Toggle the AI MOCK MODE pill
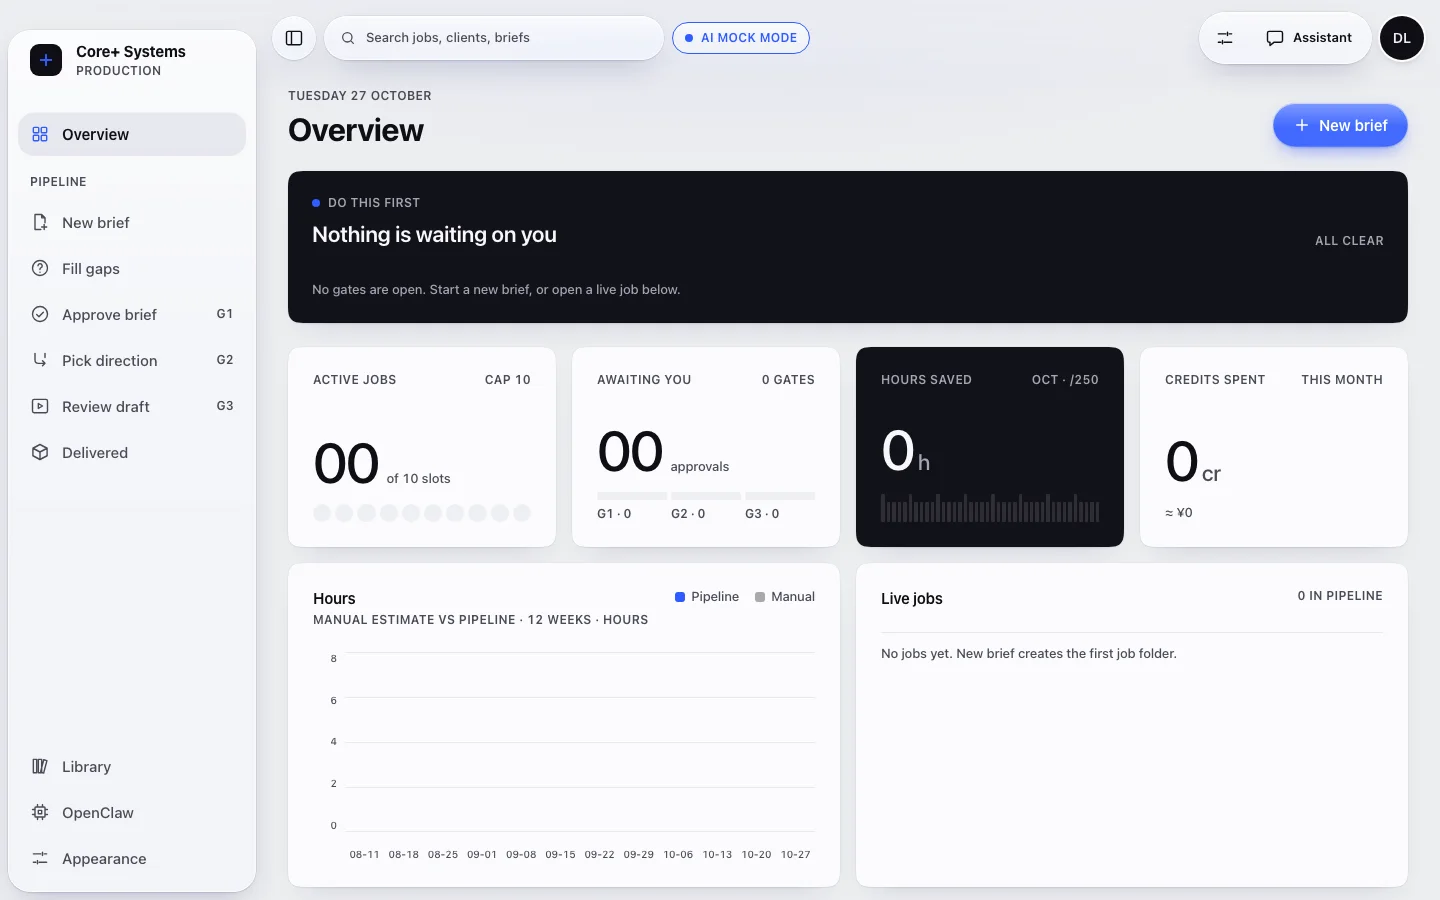Image resolution: width=1440 pixels, height=900 pixels. tap(741, 38)
